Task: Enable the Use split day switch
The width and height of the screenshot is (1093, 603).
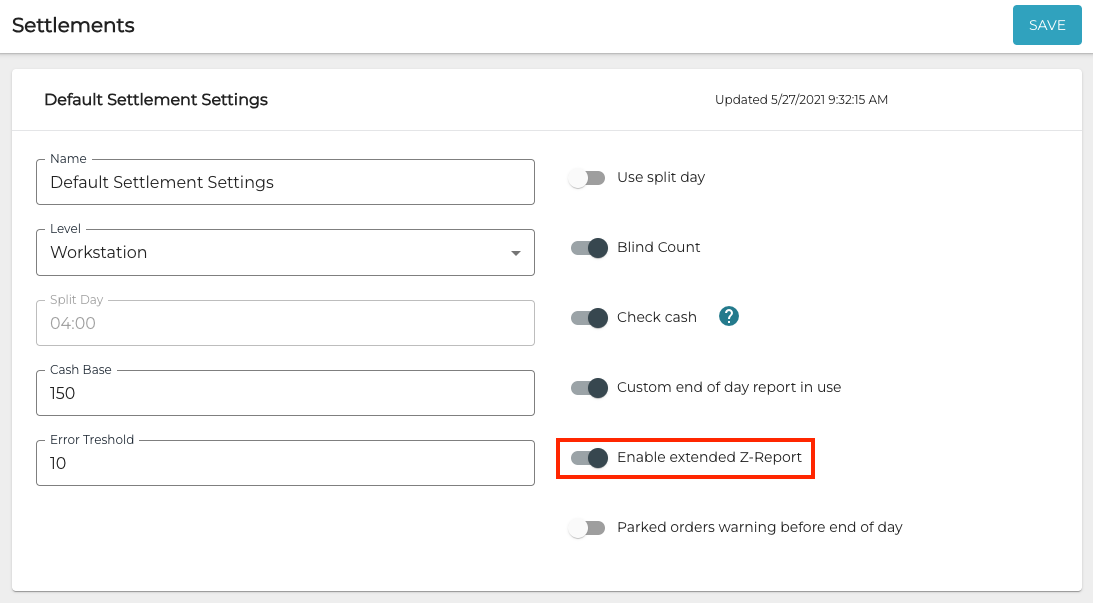Action: coord(588,178)
